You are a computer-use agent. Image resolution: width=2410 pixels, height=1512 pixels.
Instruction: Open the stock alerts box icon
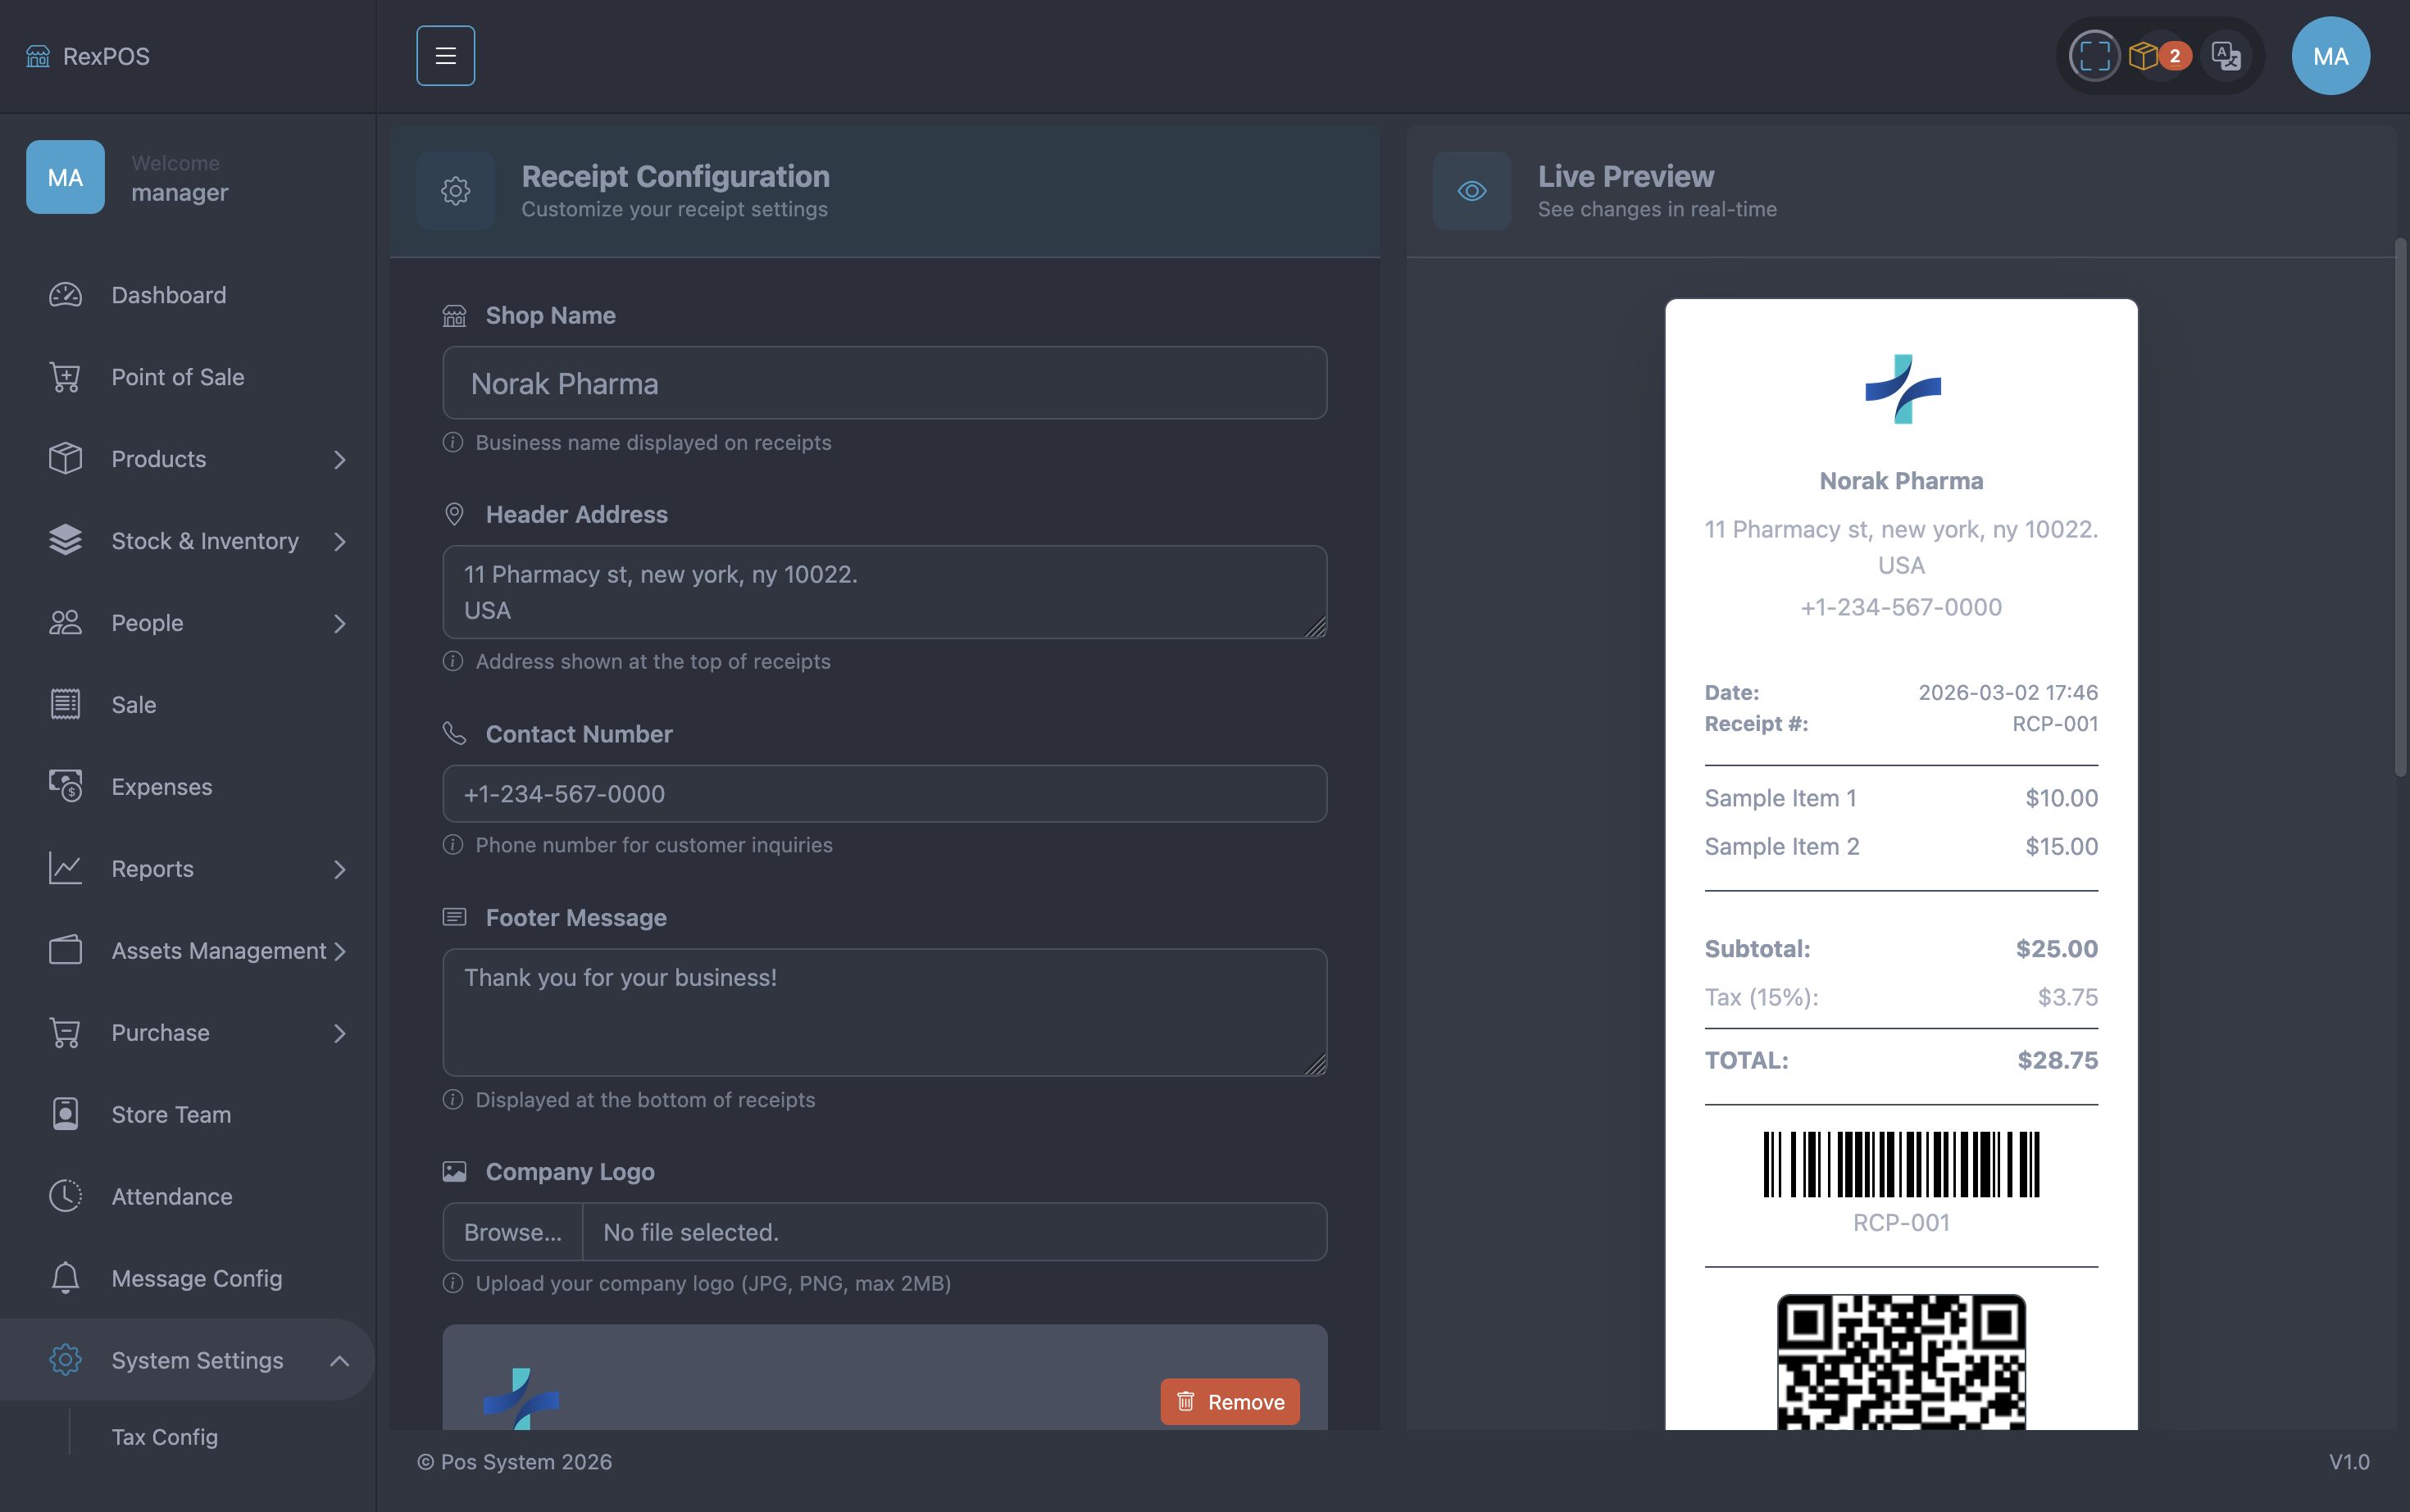[x=2143, y=56]
